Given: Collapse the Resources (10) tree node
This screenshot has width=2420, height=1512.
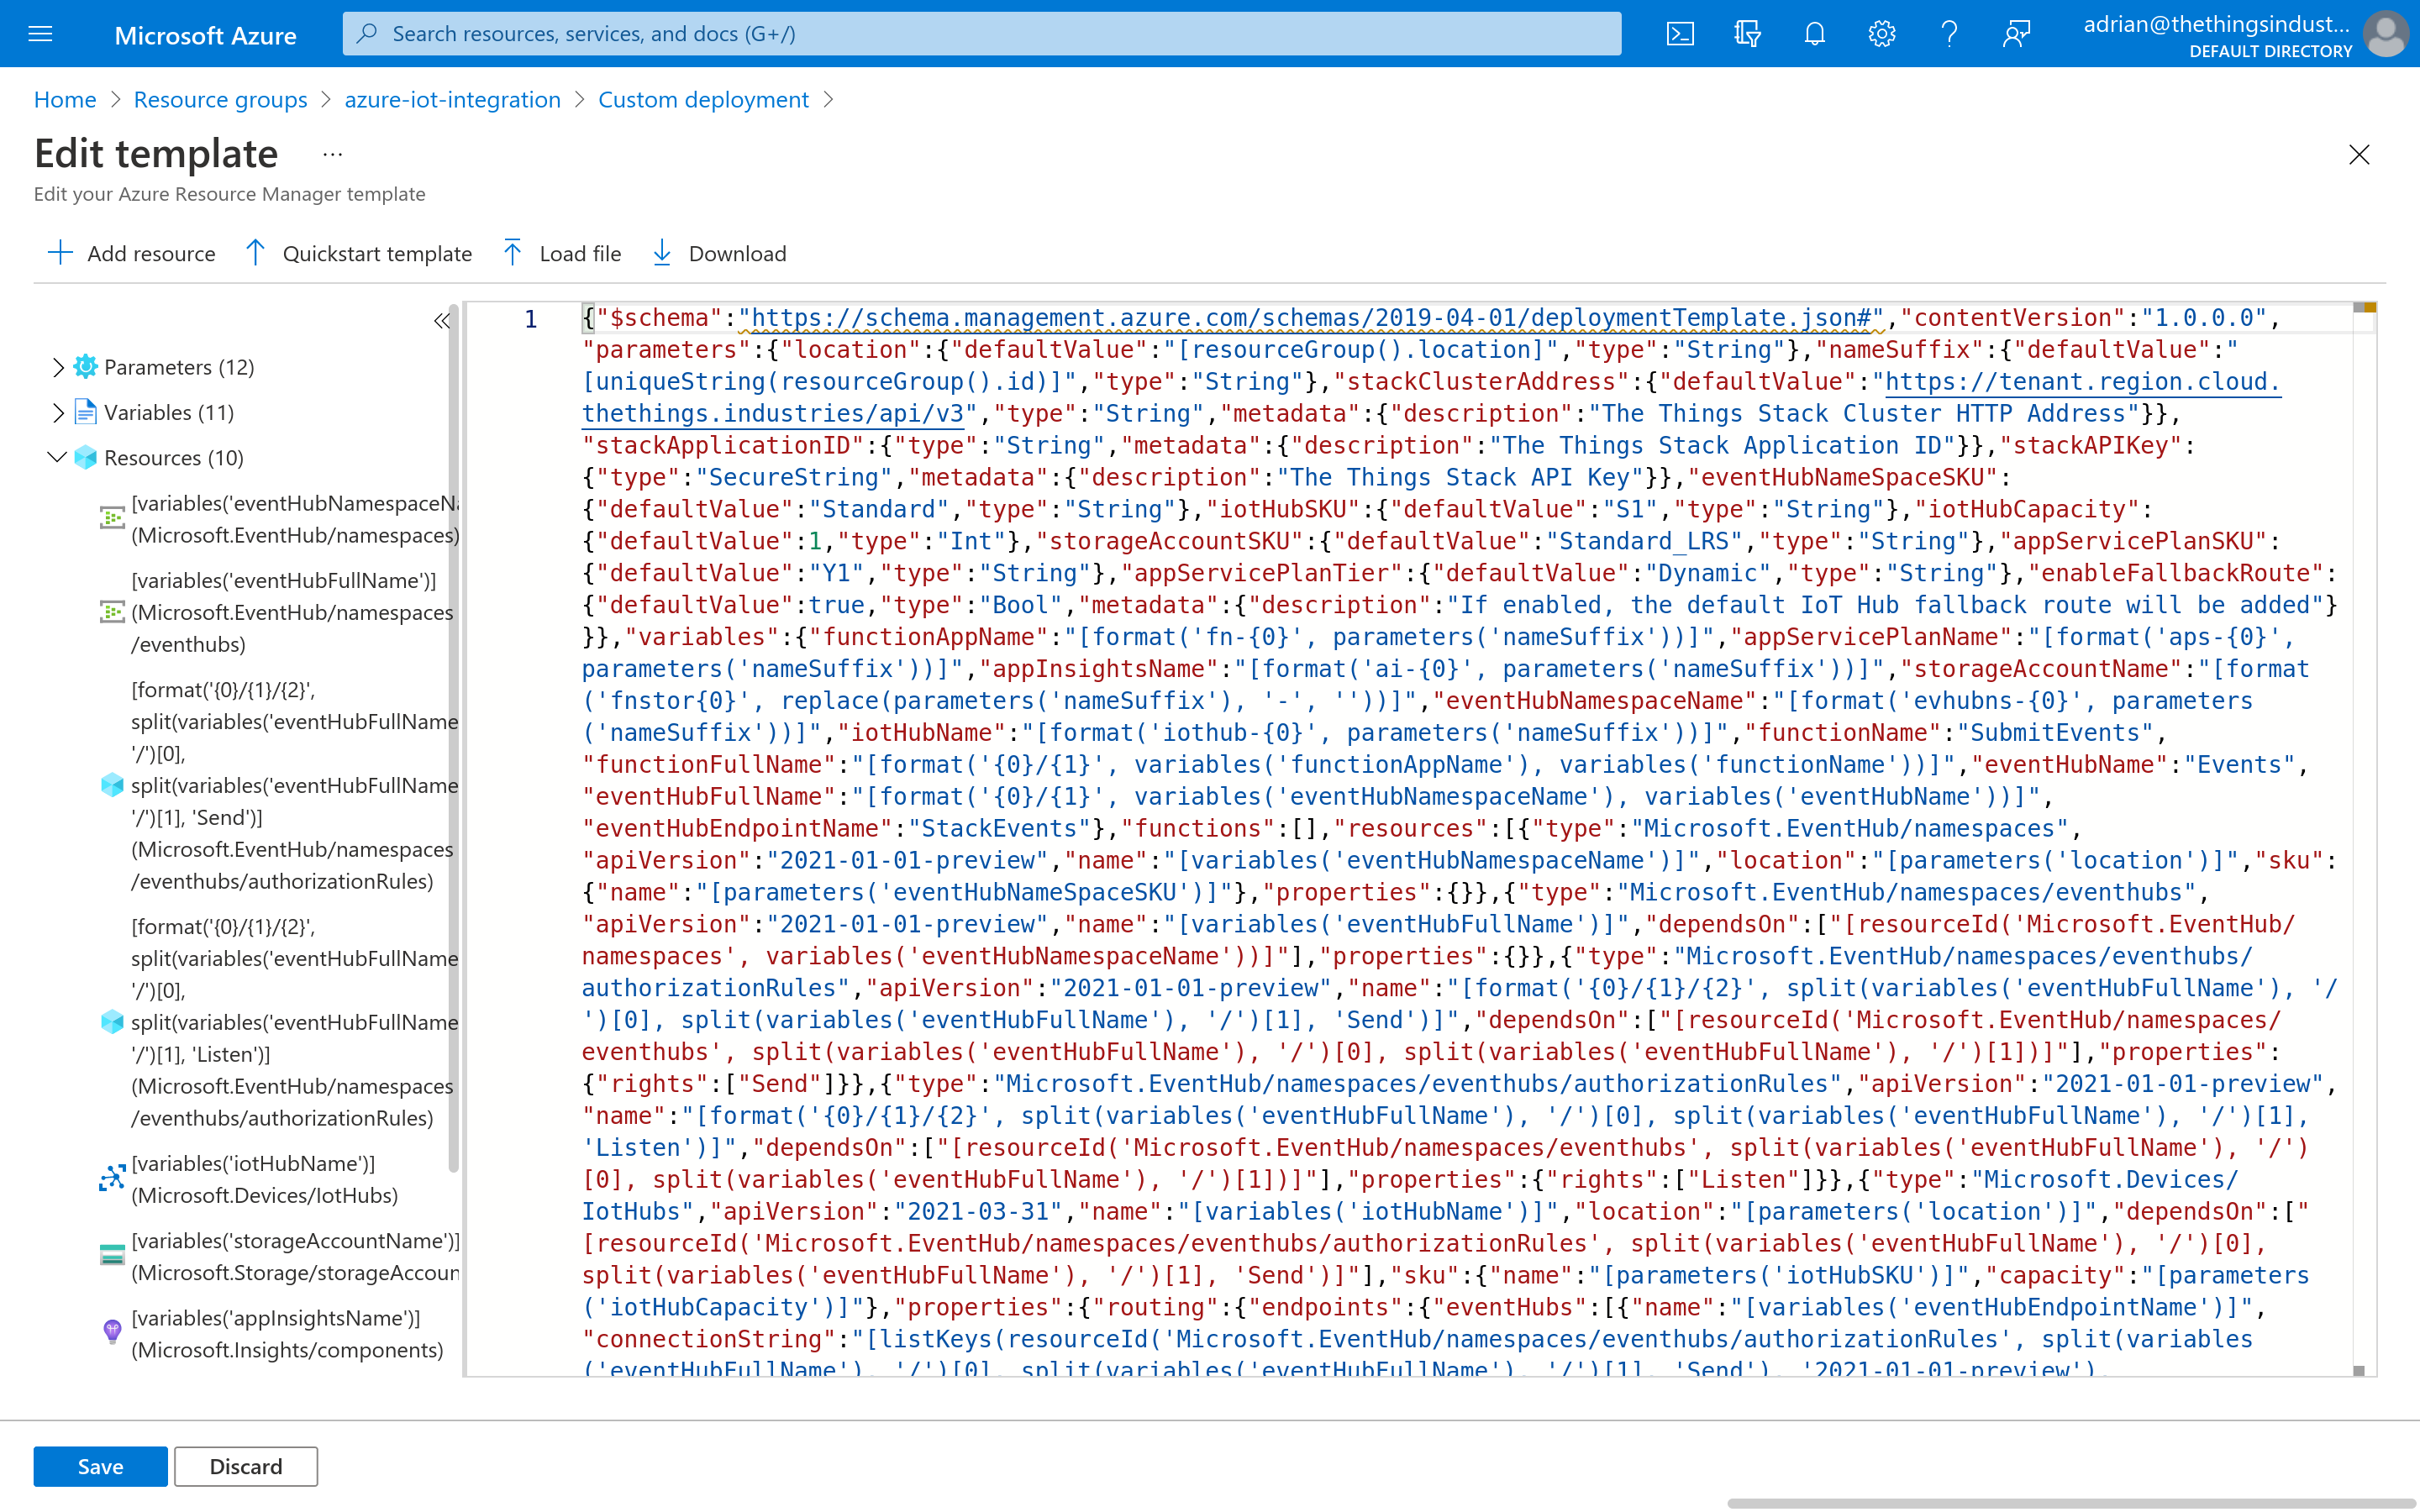Looking at the screenshot, I should tap(57, 457).
